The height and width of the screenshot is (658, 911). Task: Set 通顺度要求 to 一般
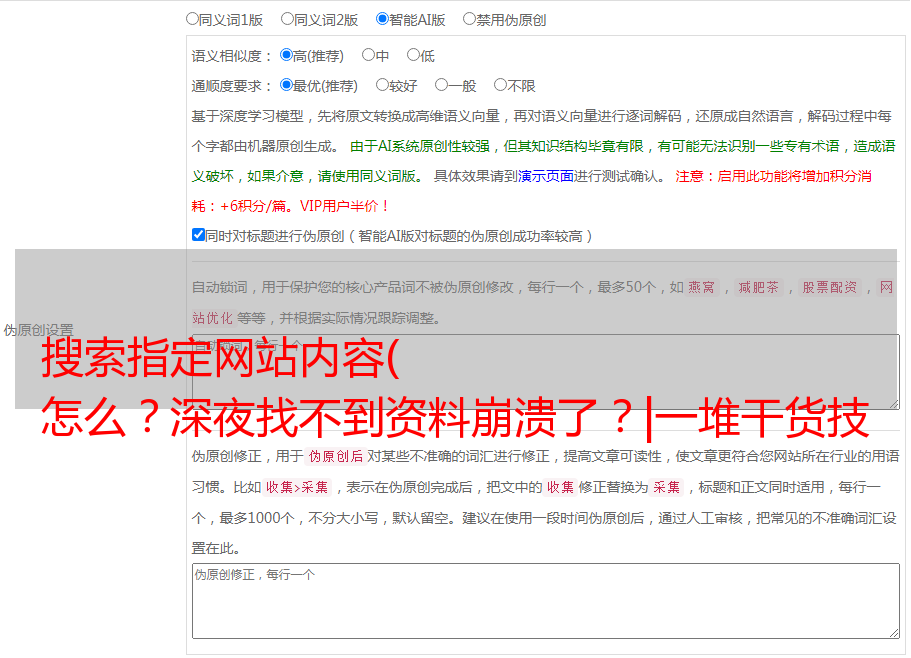[441, 85]
